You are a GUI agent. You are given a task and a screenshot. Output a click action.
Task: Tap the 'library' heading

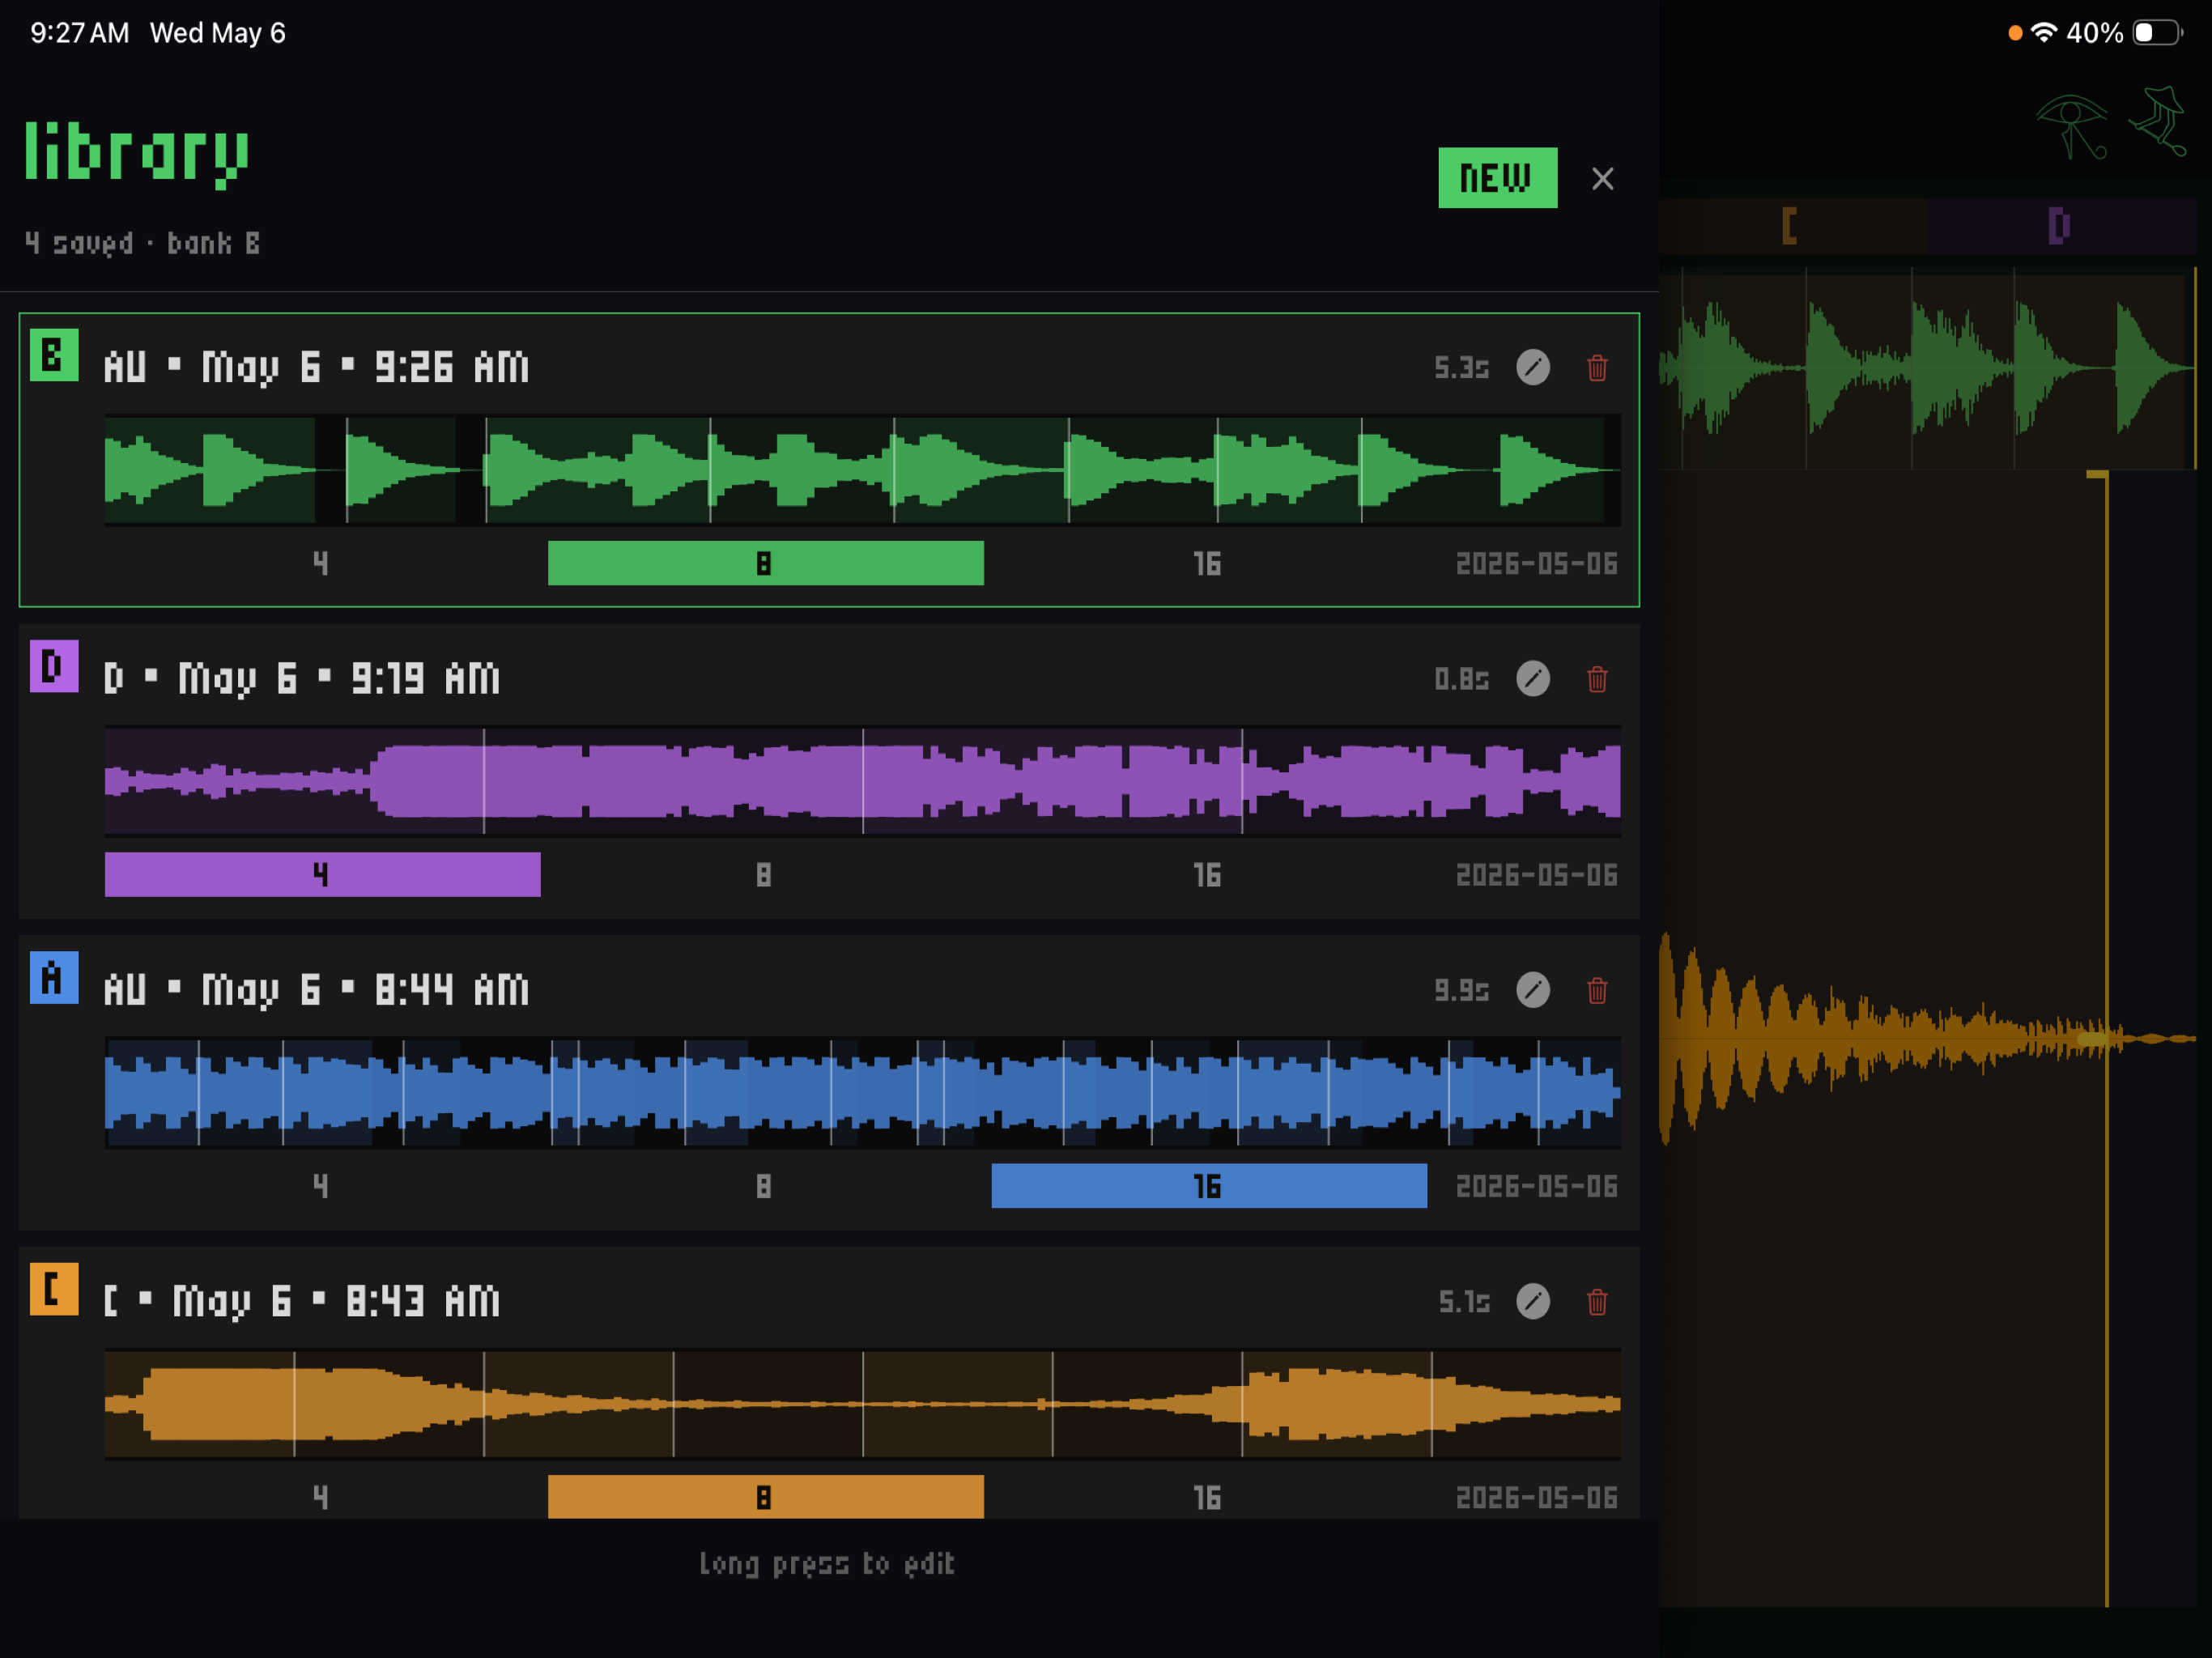[x=137, y=153]
